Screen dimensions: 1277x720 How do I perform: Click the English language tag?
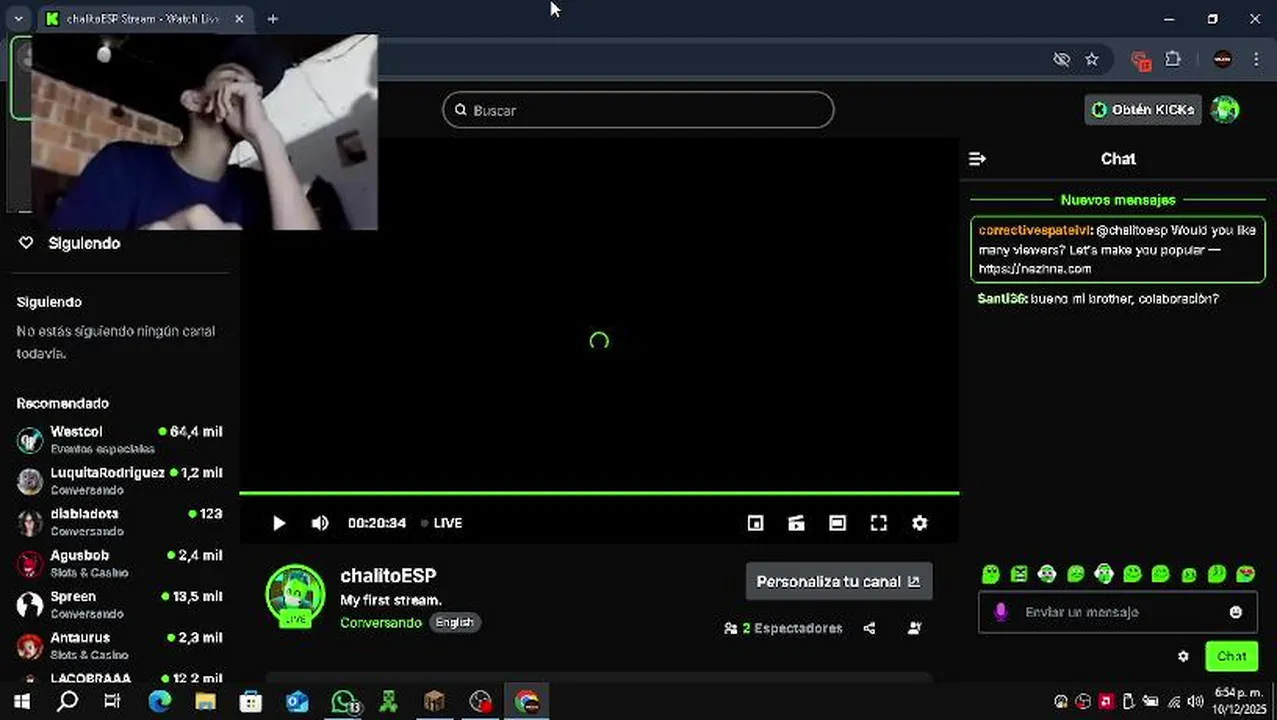(x=455, y=622)
